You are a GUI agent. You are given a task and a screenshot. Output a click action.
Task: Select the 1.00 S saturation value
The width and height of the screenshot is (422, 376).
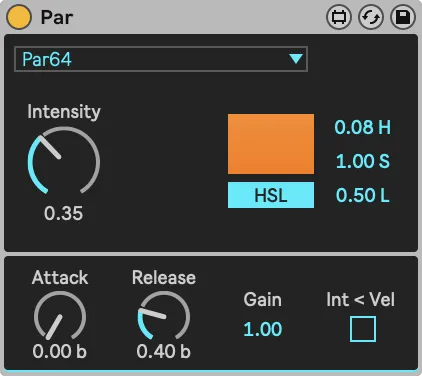click(x=362, y=161)
